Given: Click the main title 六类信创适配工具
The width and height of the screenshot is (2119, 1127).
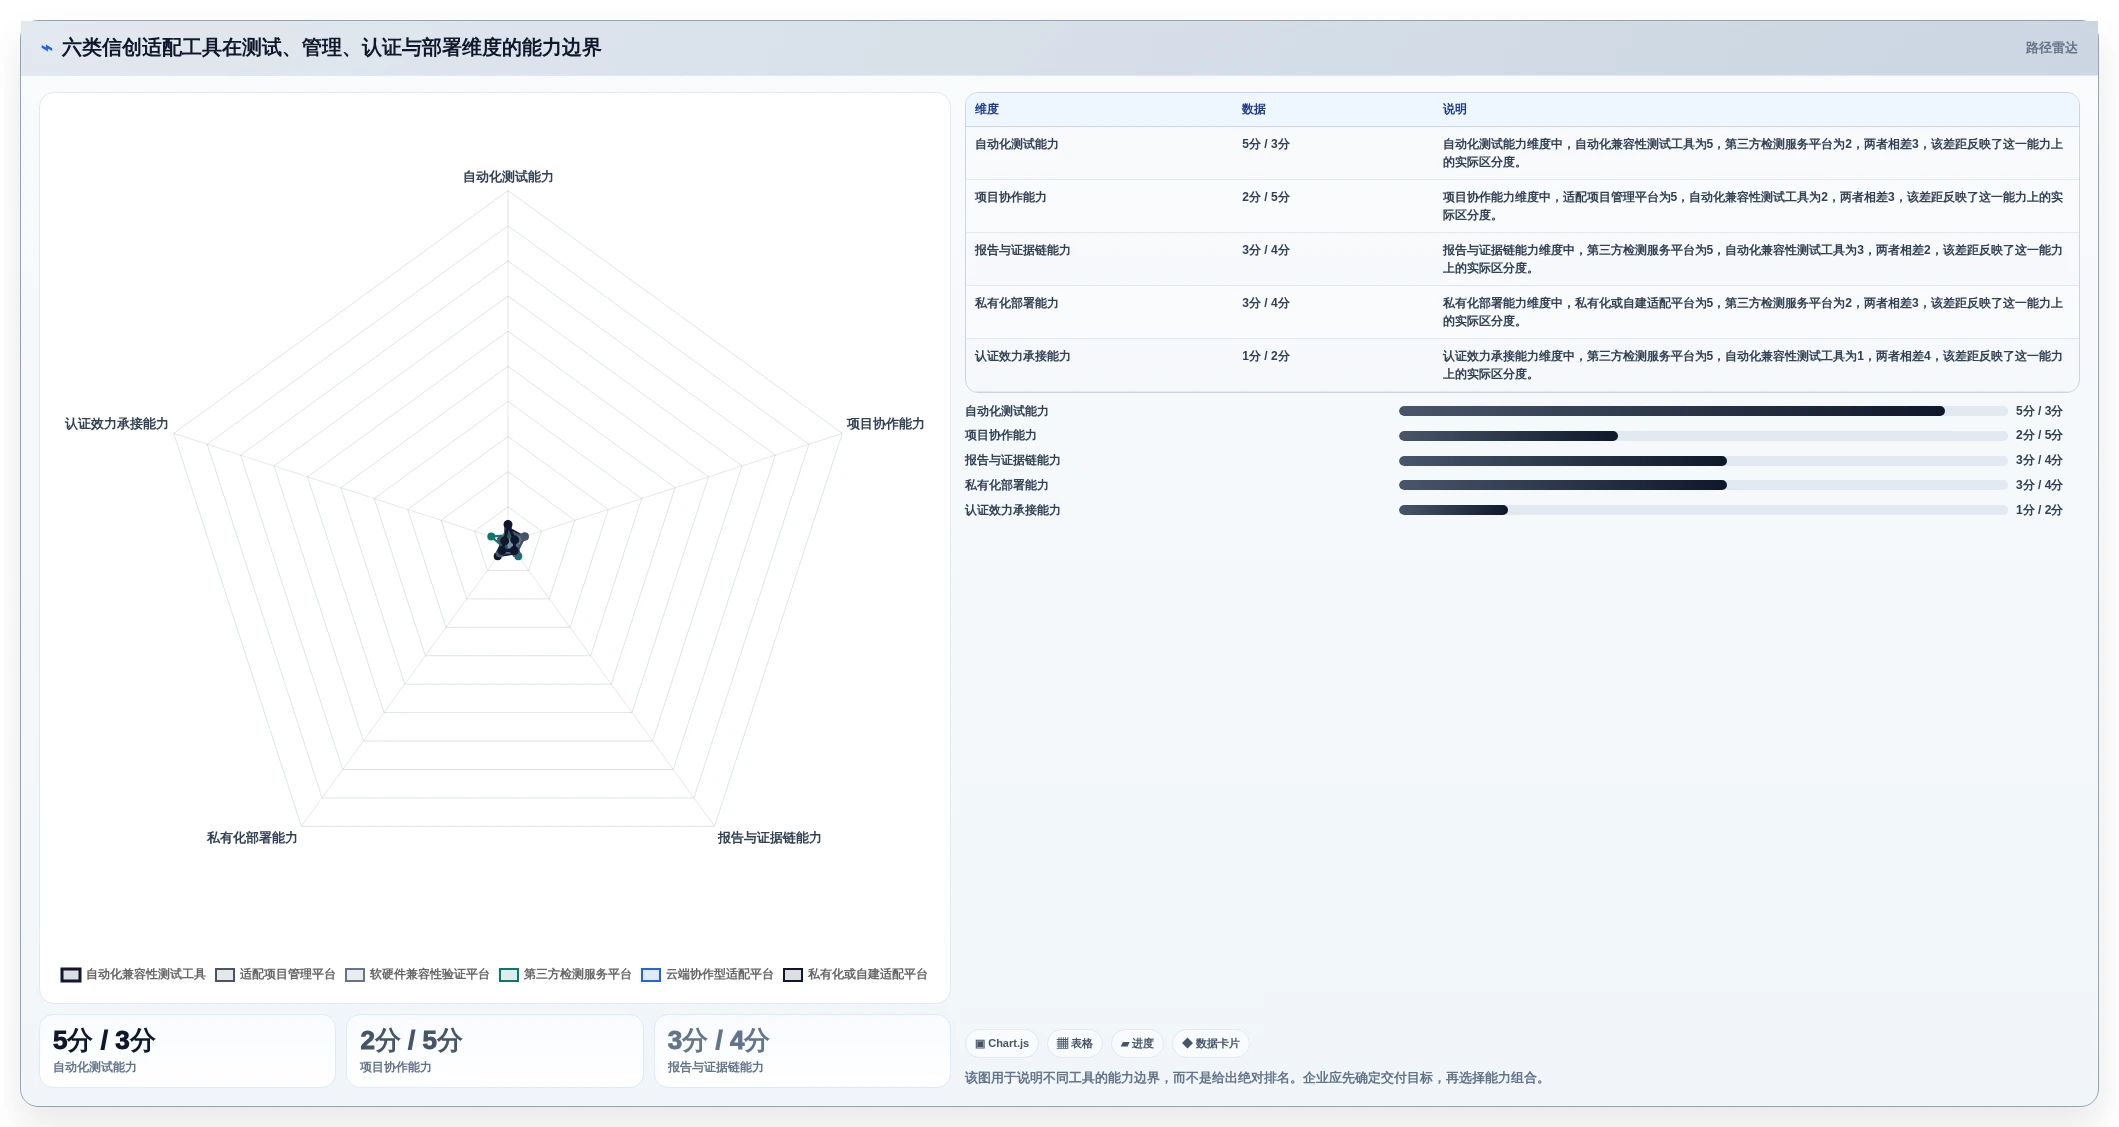Looking at the screenshot, I should pyautogui.click(x=331, y=48).
